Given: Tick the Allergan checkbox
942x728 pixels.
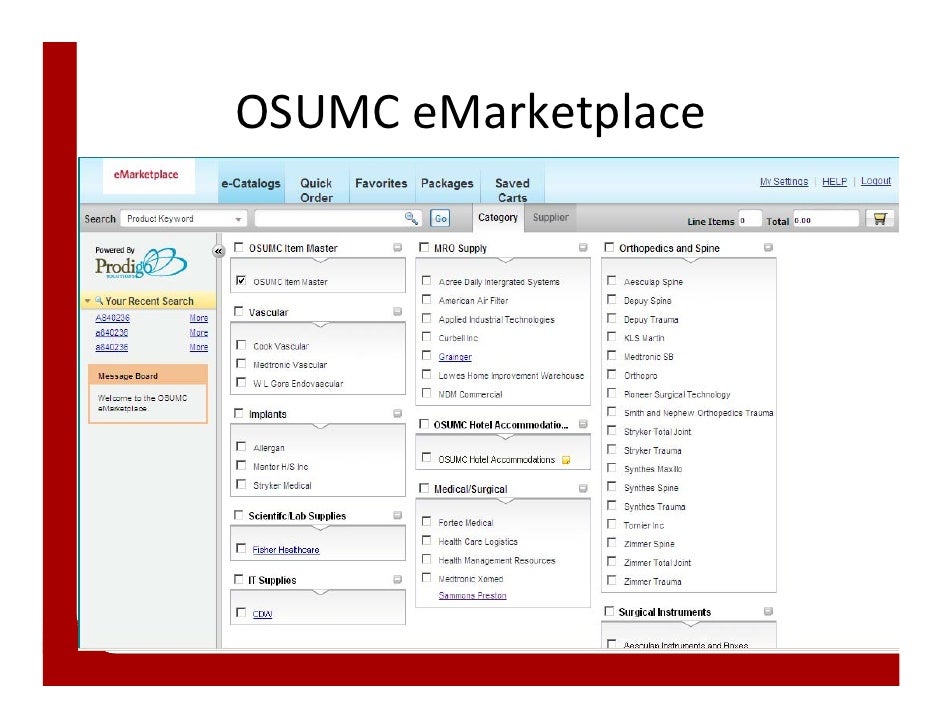Looking at the screenshot, I should coord(241,446).
